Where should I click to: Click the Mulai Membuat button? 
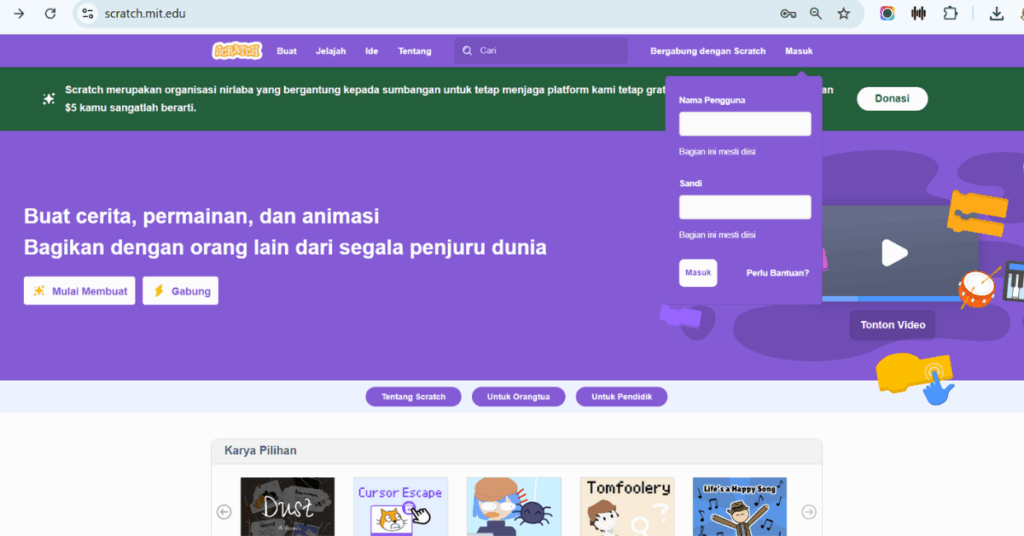[x=80, y=291]
